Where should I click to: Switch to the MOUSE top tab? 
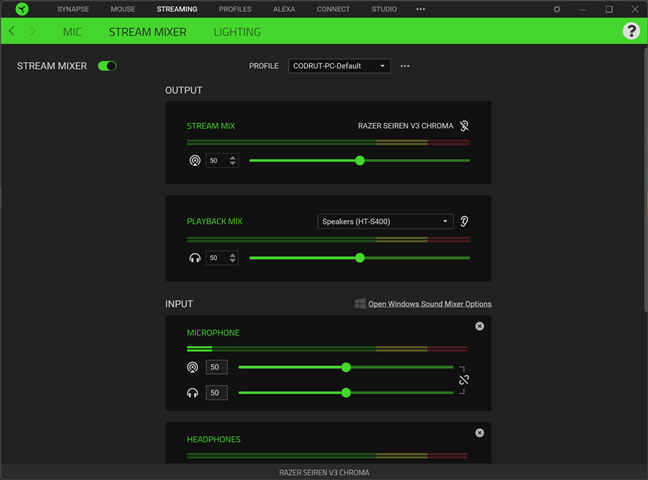point(123,9)
